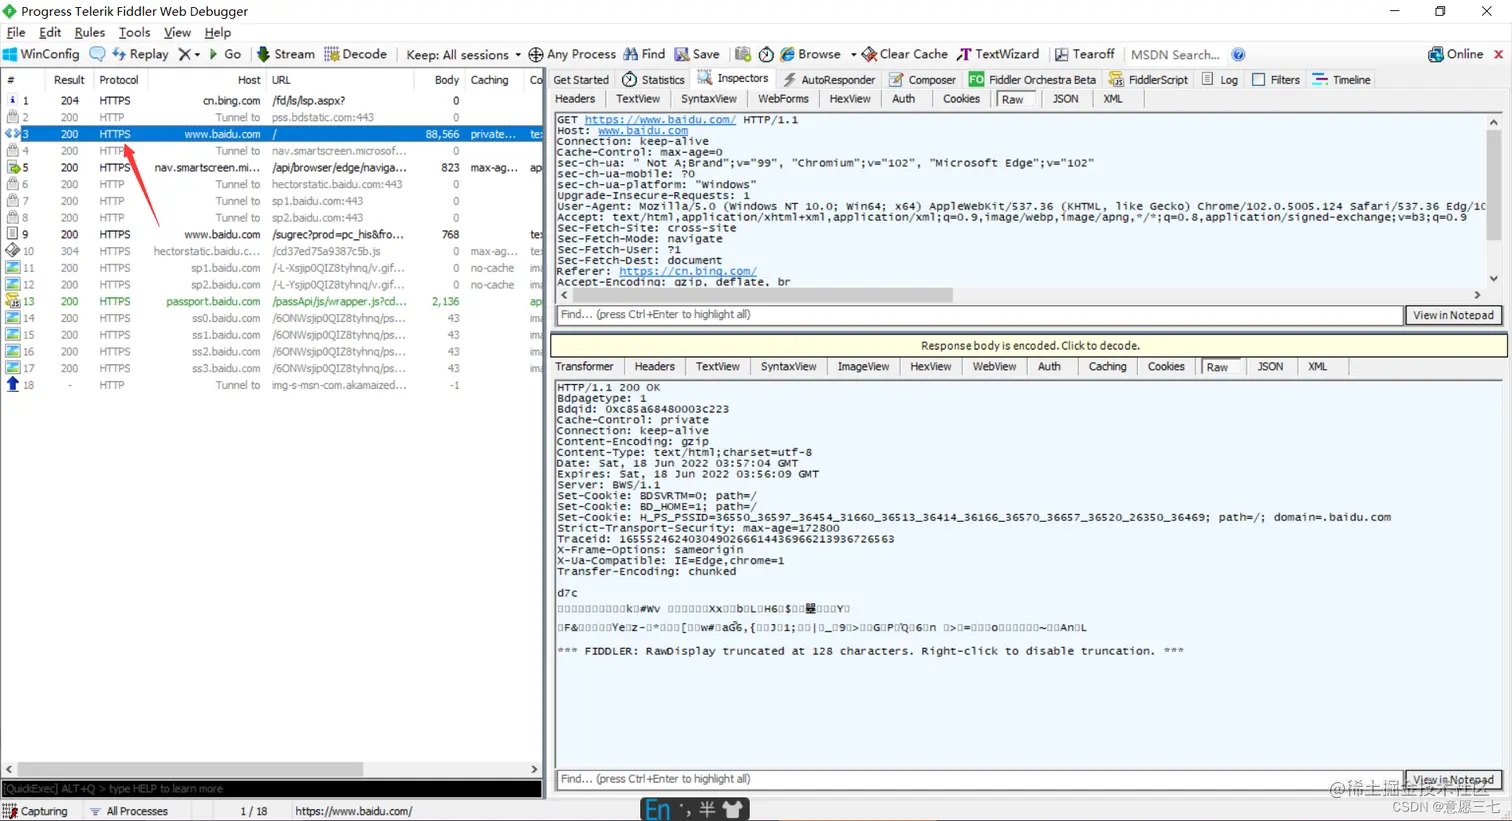Toggle Capturing in status bar

(36, 811)
